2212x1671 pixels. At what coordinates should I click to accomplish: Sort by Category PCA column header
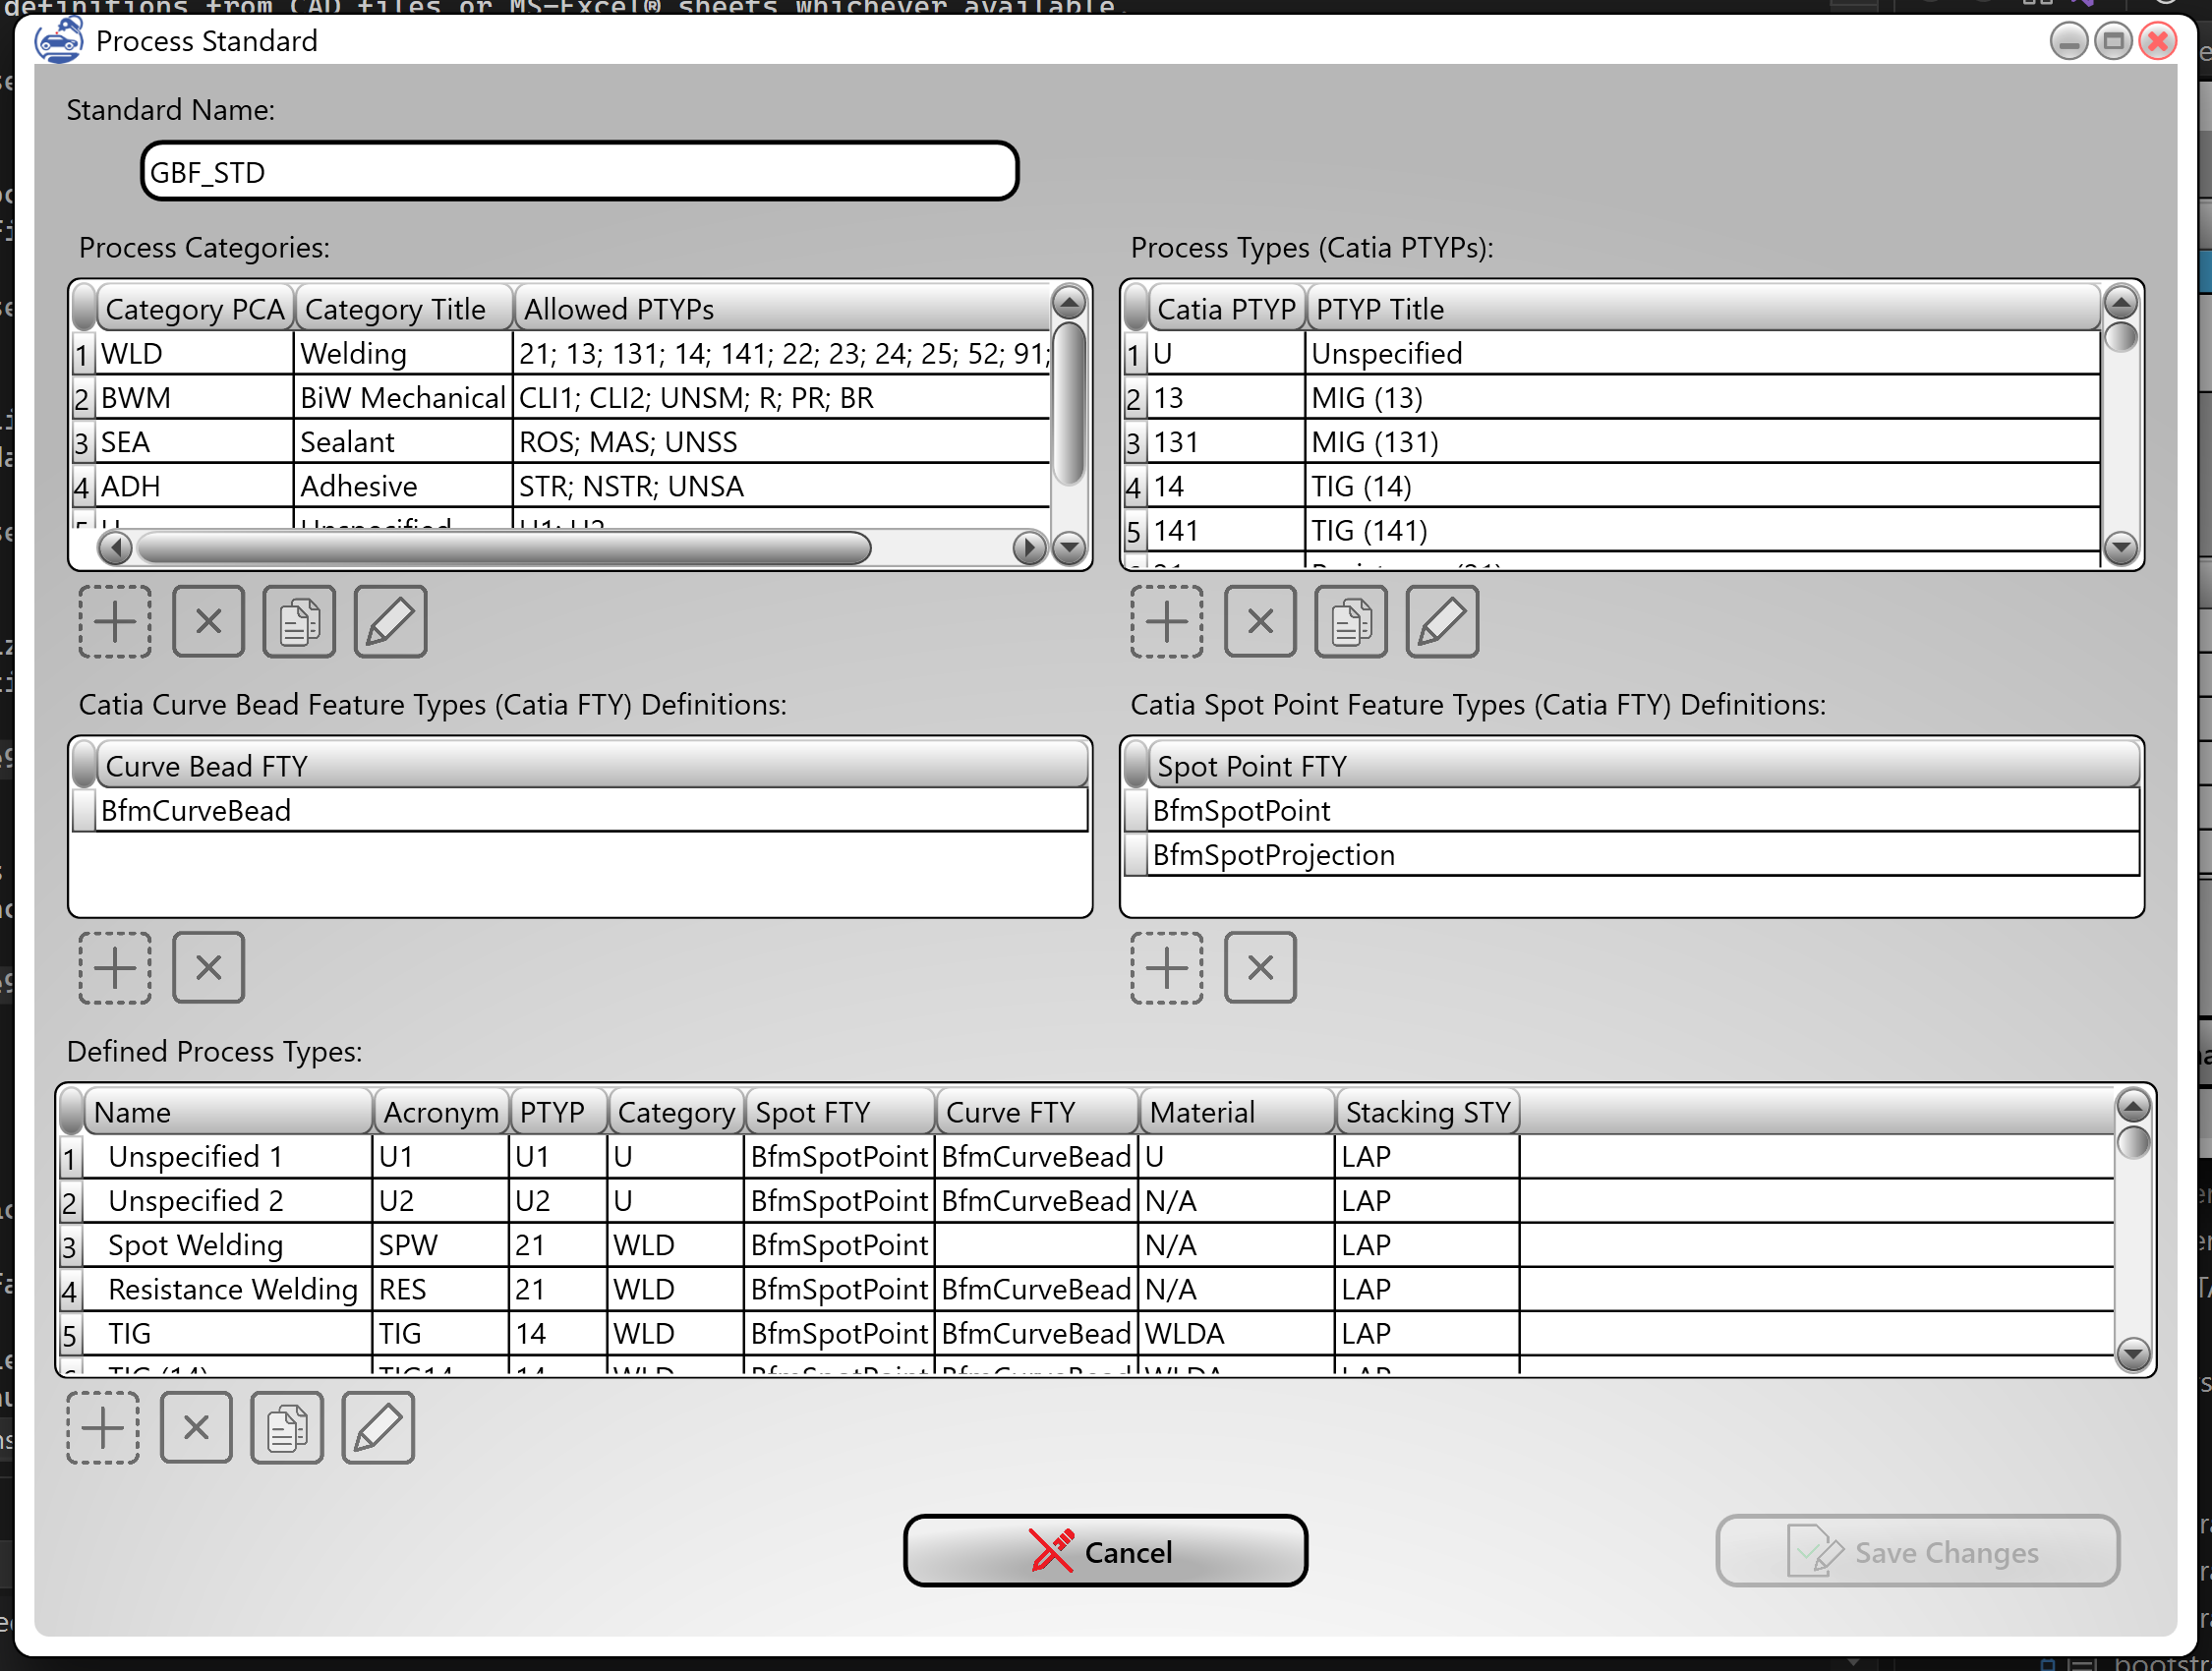point(195,308)
